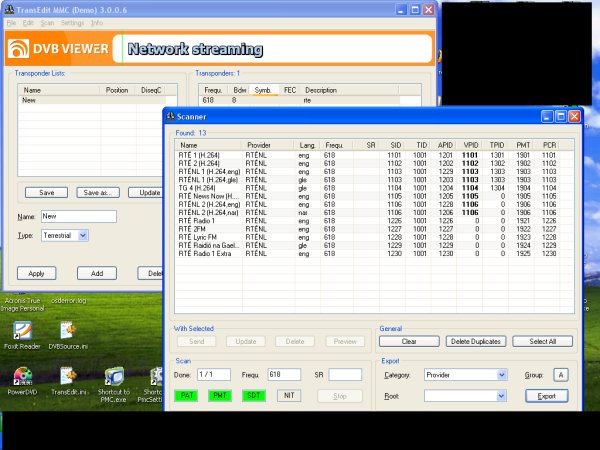Viewport: 600px width, 450px height.
Task: Sort by the Provider column header
Action: (268, 145)
